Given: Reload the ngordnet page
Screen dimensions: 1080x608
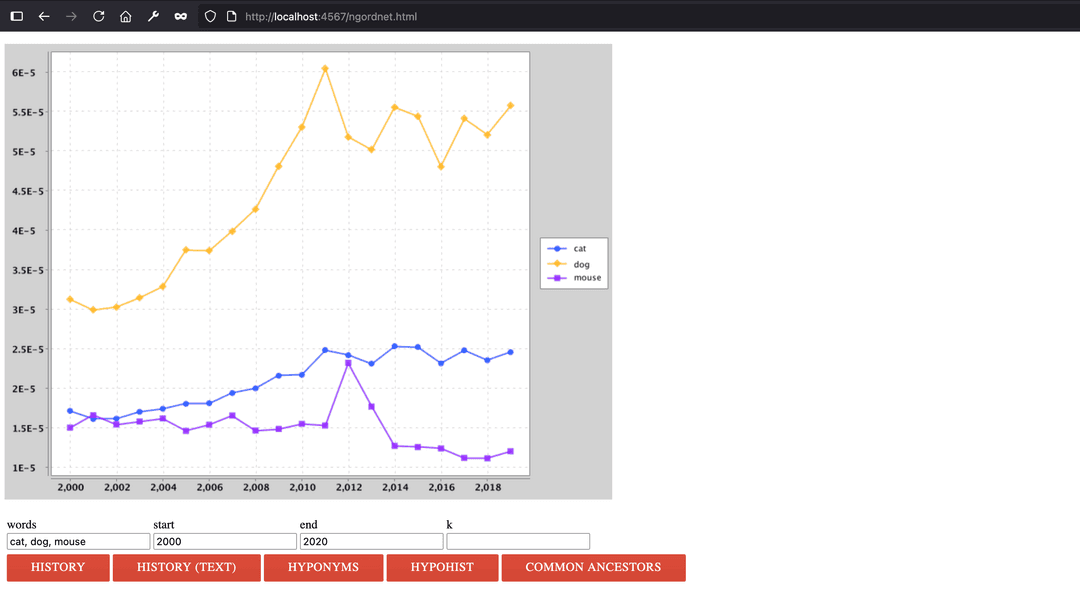Looking at the screenshot, I should (x=98, y=17).
